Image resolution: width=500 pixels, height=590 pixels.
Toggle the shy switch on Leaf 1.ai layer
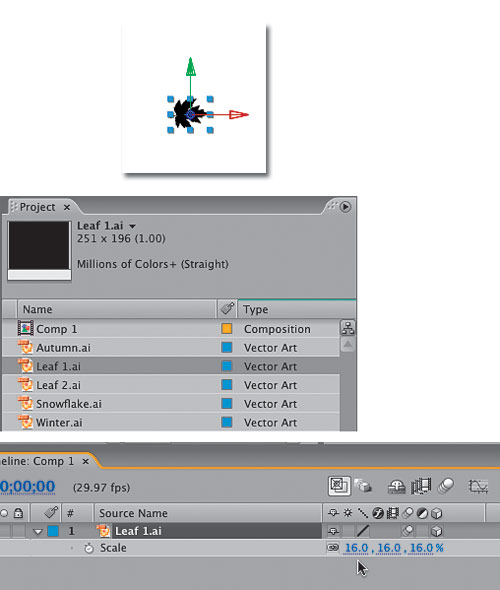[x=333, y=531]
